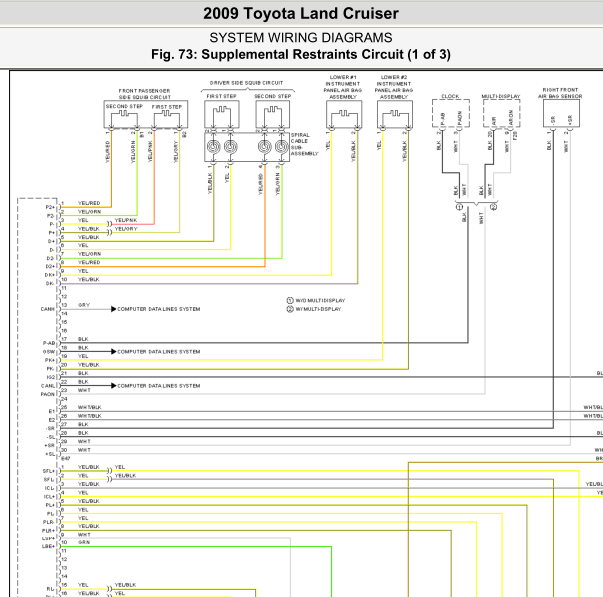This screenshot has height=597, width=603.
Task: Click the "E47" connector code
Action: [x=66, y=459]
